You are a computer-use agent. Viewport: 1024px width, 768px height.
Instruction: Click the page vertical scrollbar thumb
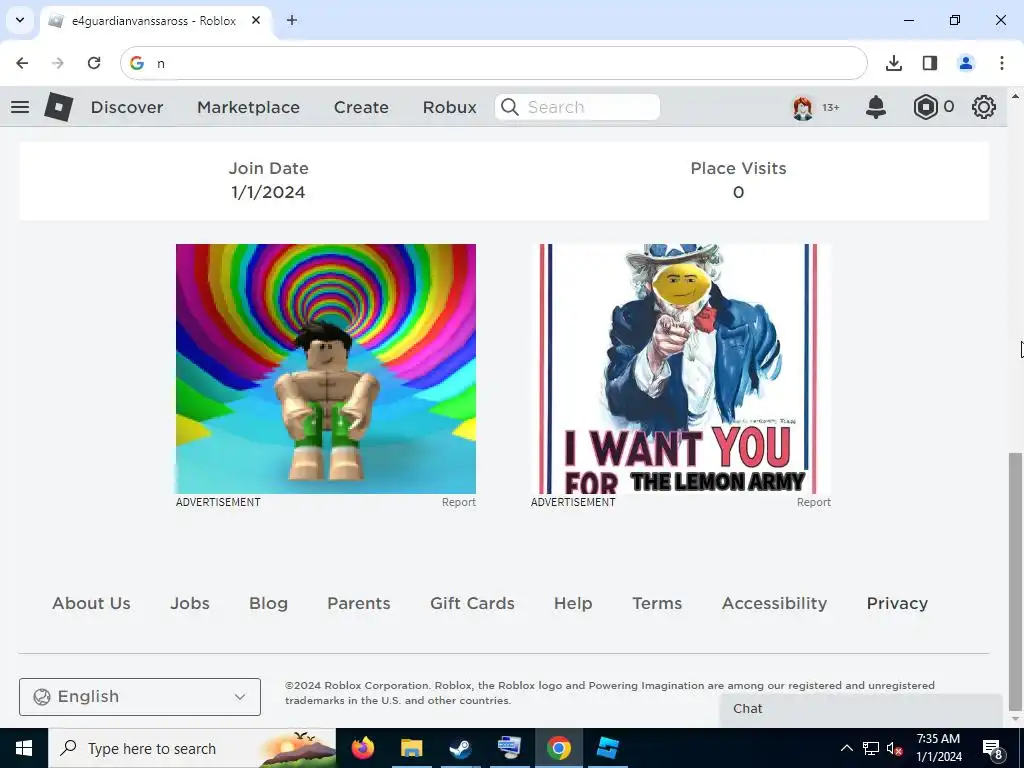[1015, 581]
